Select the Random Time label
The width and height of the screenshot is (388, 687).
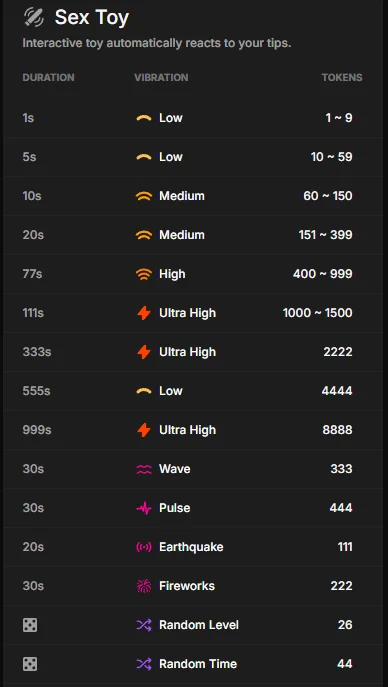tap(198, 664)
